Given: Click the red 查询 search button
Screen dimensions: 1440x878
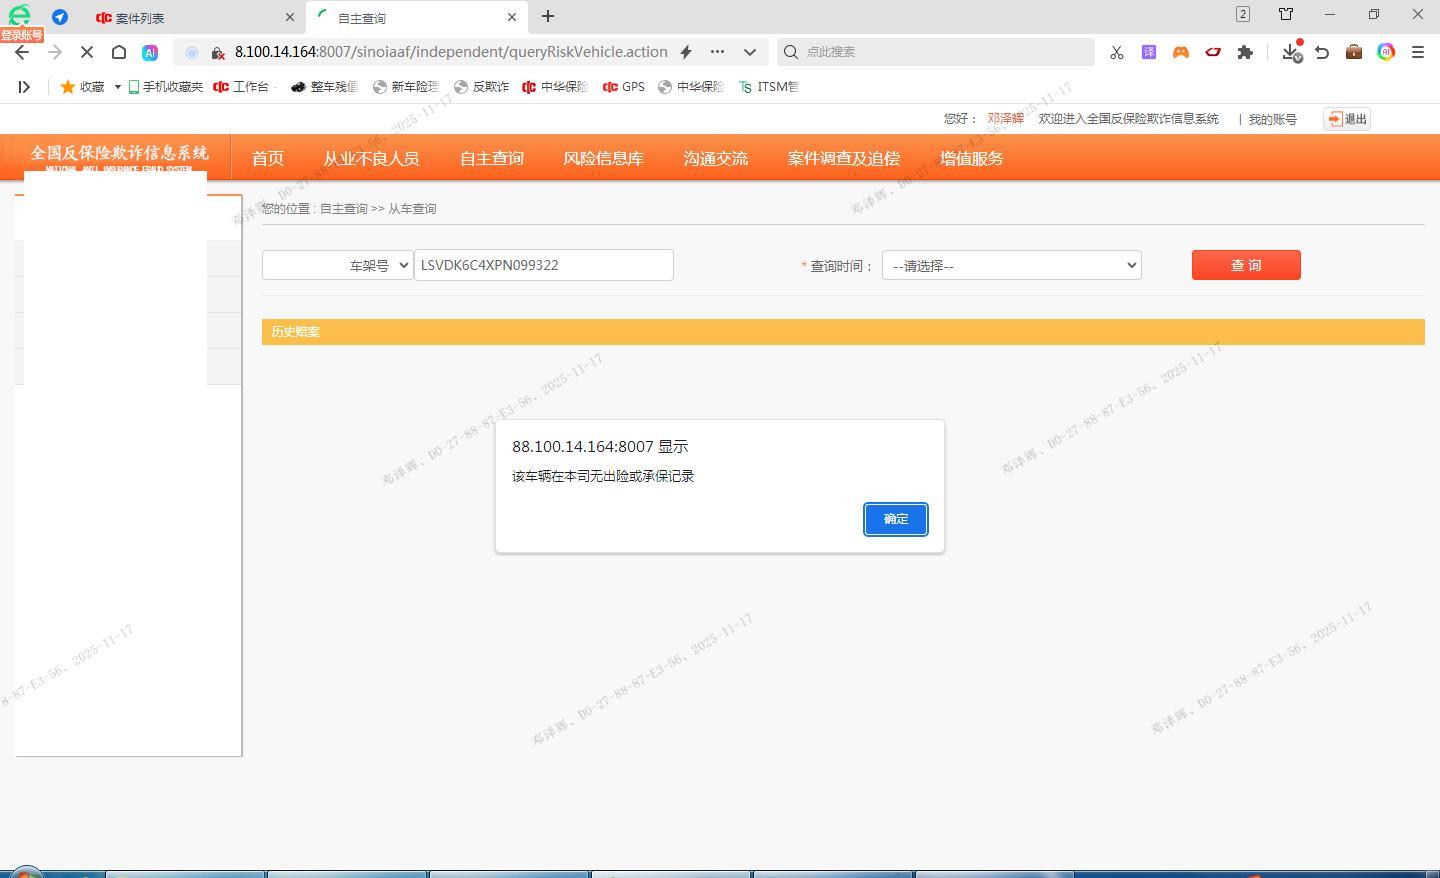Looking at the screenshot, I should 1245,265.
